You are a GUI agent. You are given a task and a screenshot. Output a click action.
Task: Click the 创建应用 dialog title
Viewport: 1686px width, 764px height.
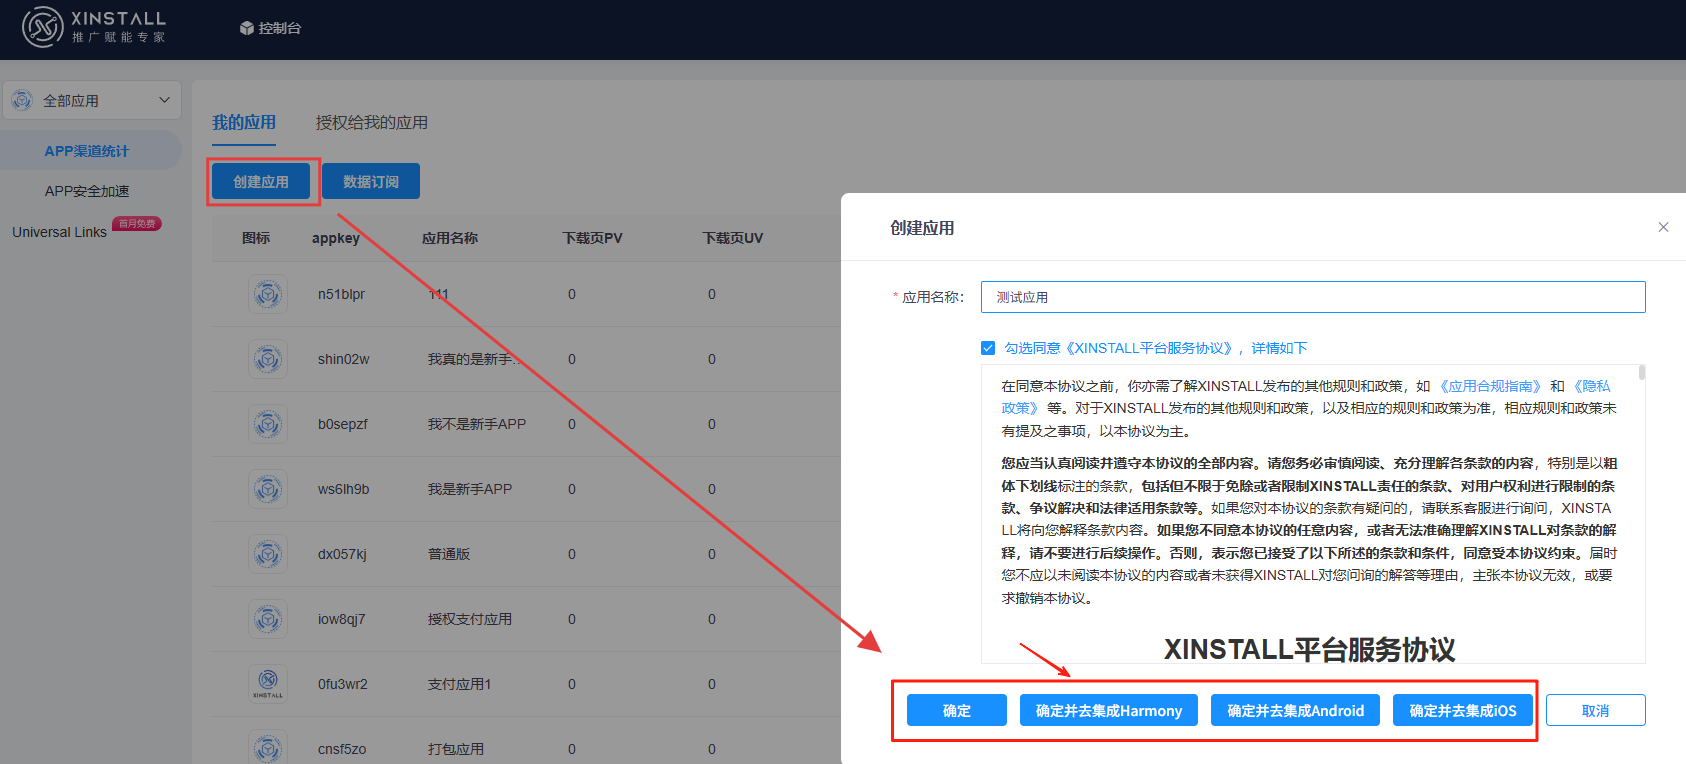point(922,228)
